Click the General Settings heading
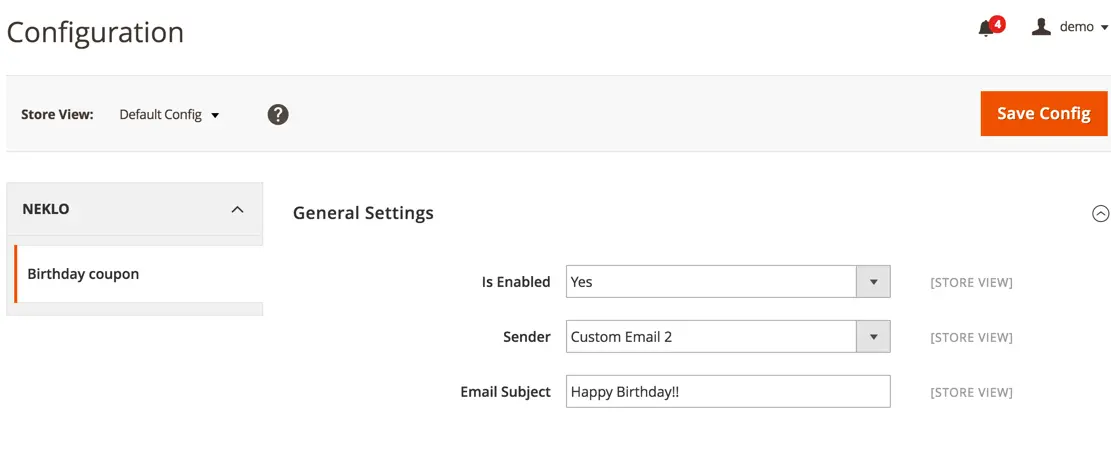Image resolution: width=1111 pixels, height=465 pixels. (x=363, y=213)
